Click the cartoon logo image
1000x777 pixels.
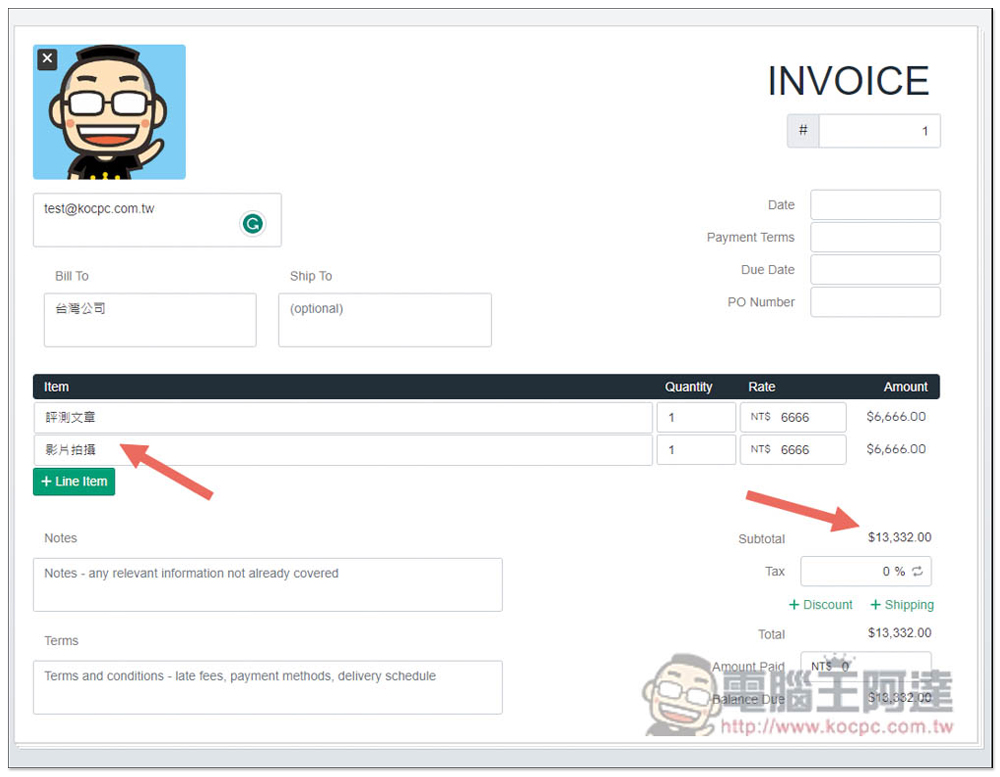click(109, 112)
